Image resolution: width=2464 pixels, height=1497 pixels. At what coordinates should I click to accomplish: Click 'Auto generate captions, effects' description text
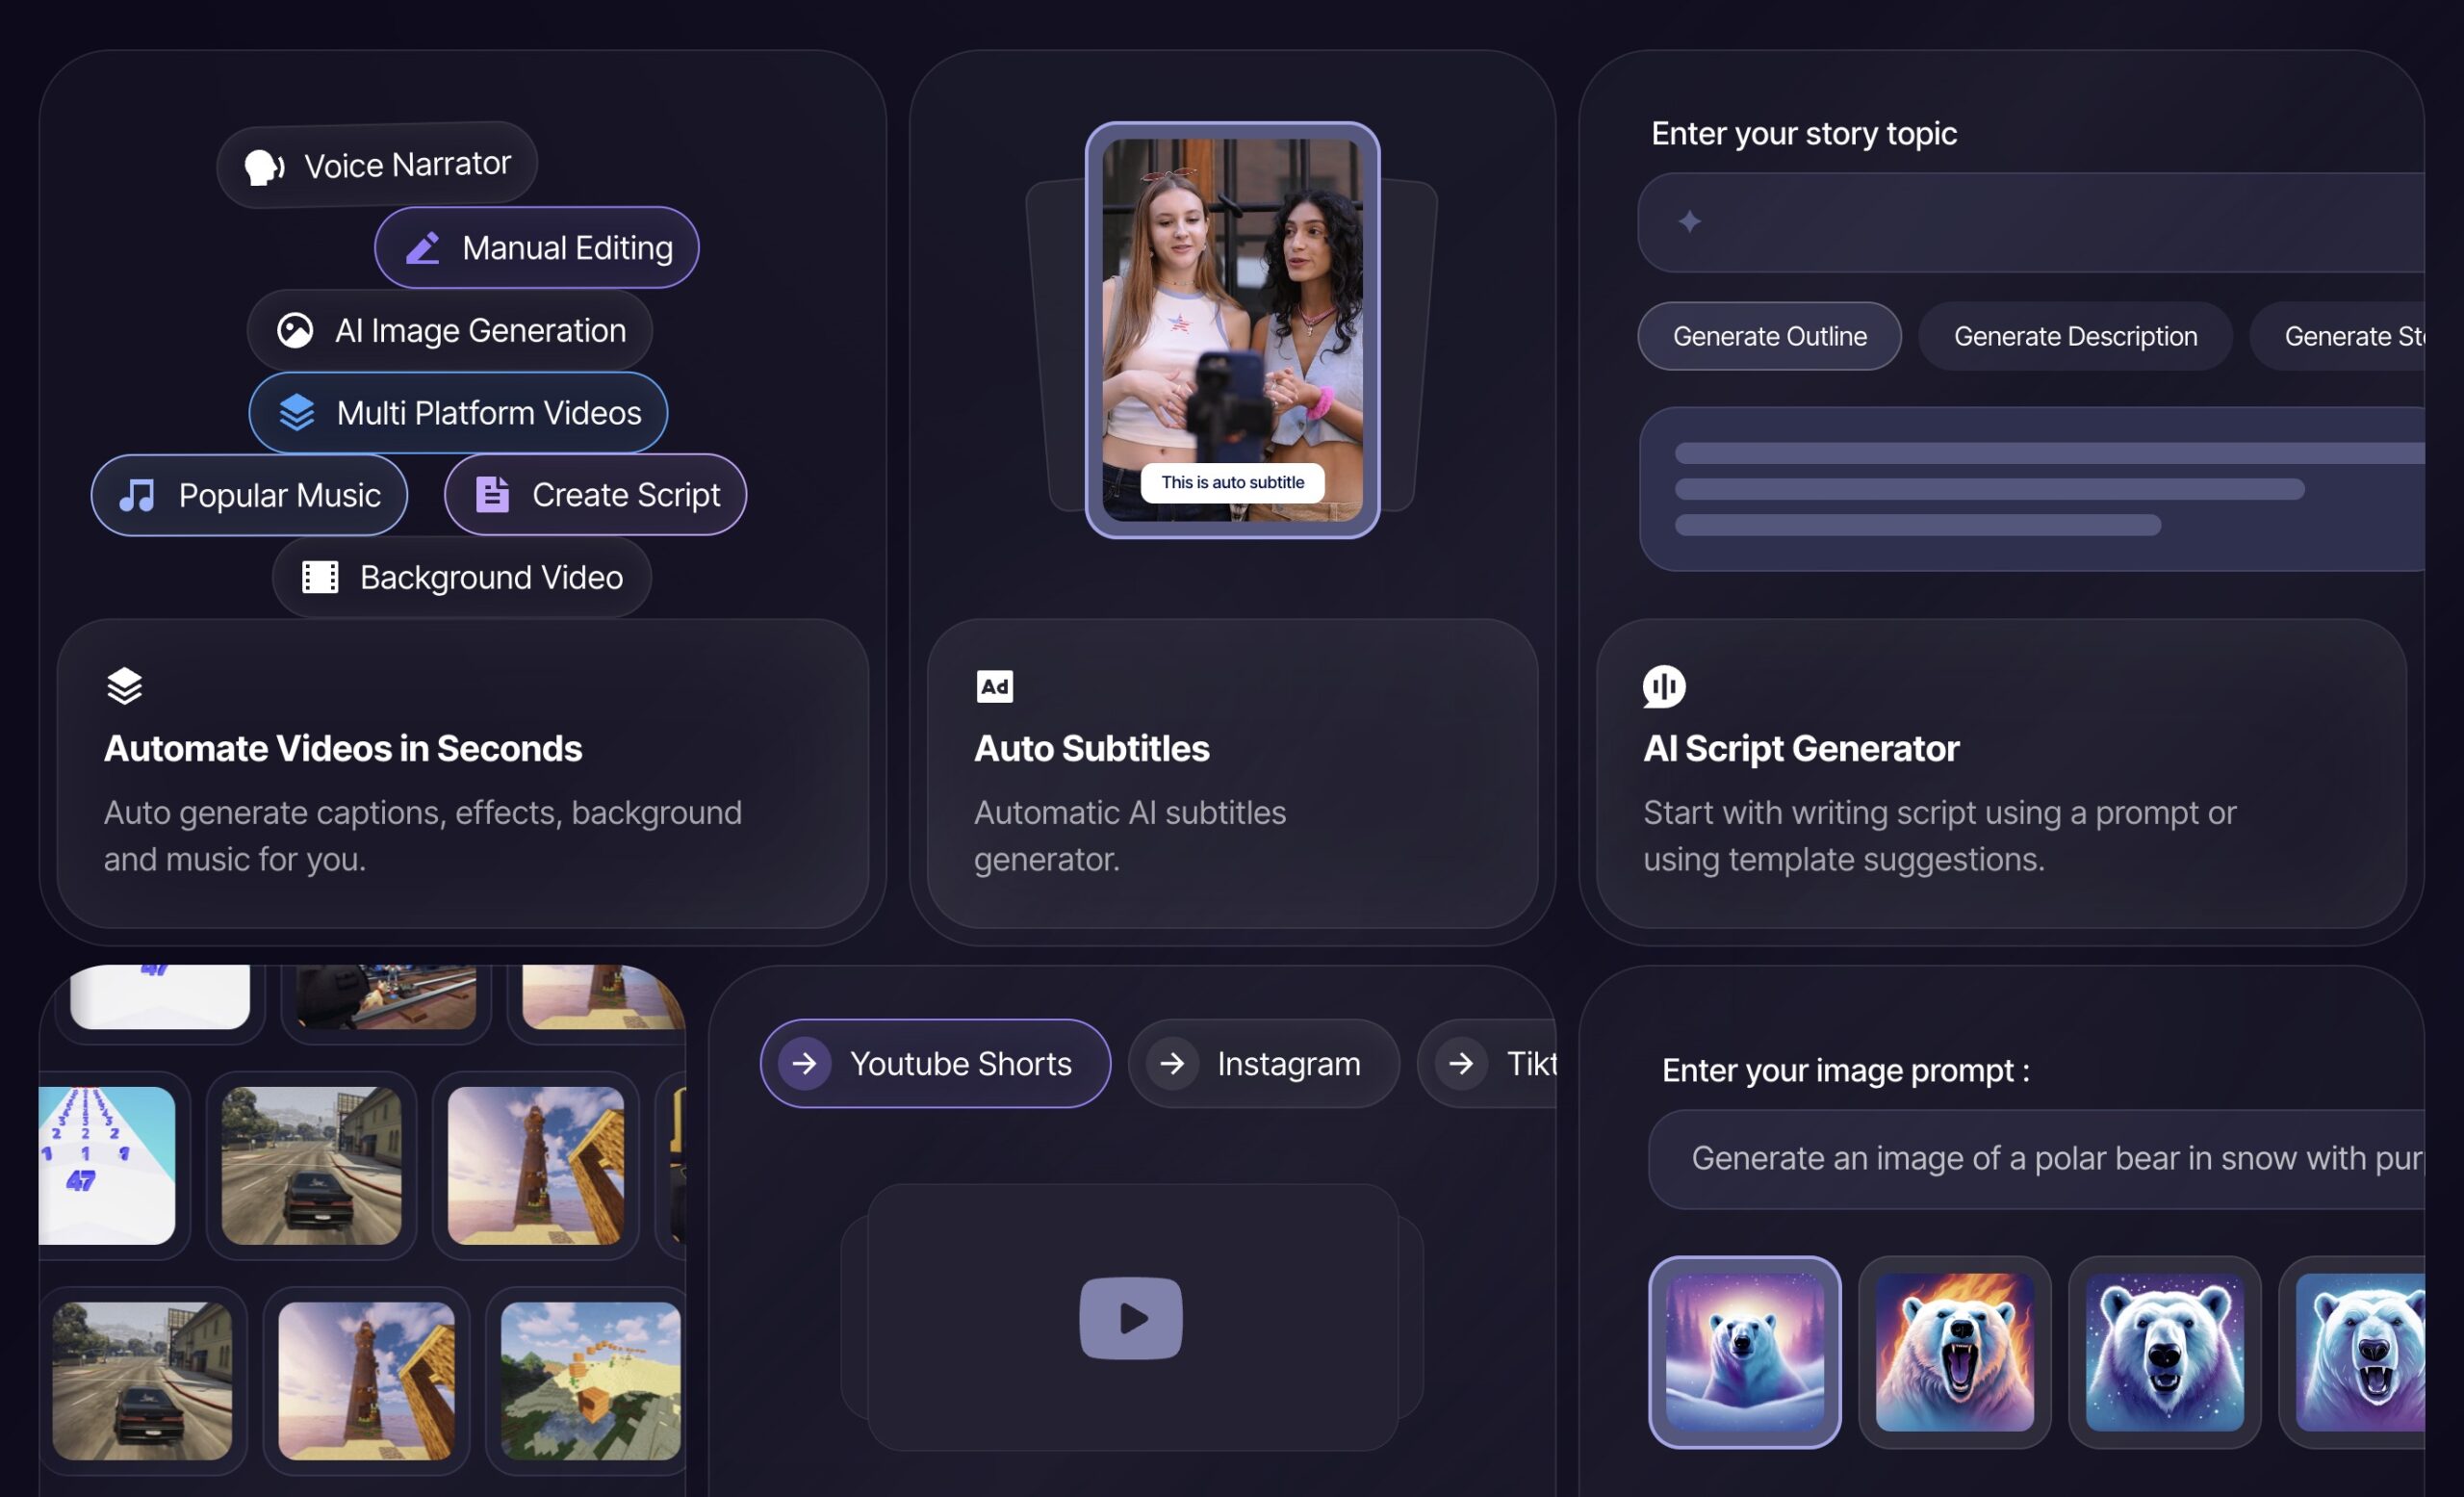click(x=423, y=836)
